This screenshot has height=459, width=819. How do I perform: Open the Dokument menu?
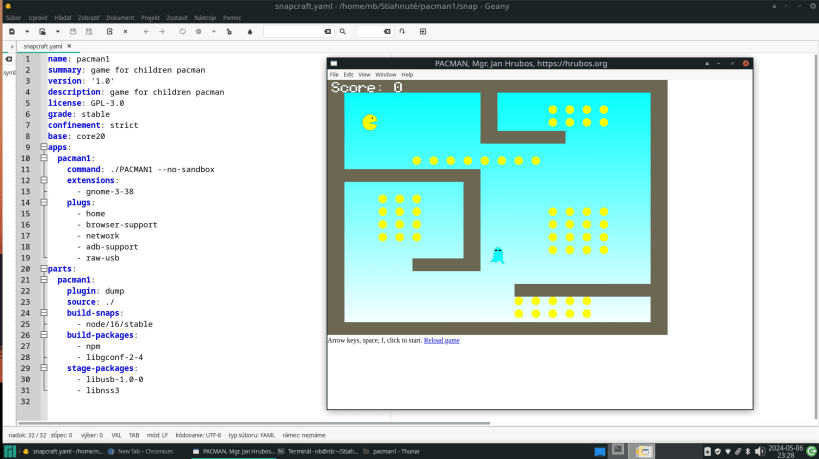[120, 18]
